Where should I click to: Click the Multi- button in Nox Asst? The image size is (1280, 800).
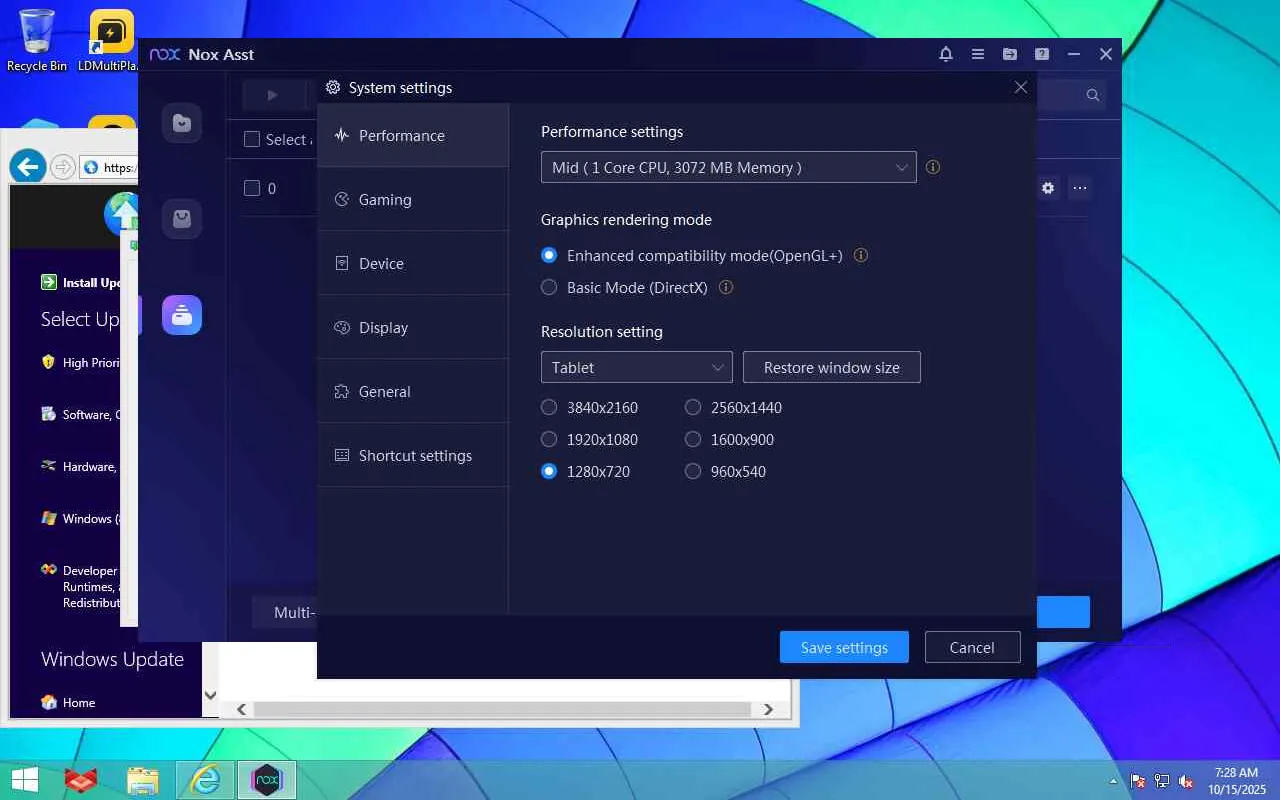pyautogui.click(x=286, y=612)
